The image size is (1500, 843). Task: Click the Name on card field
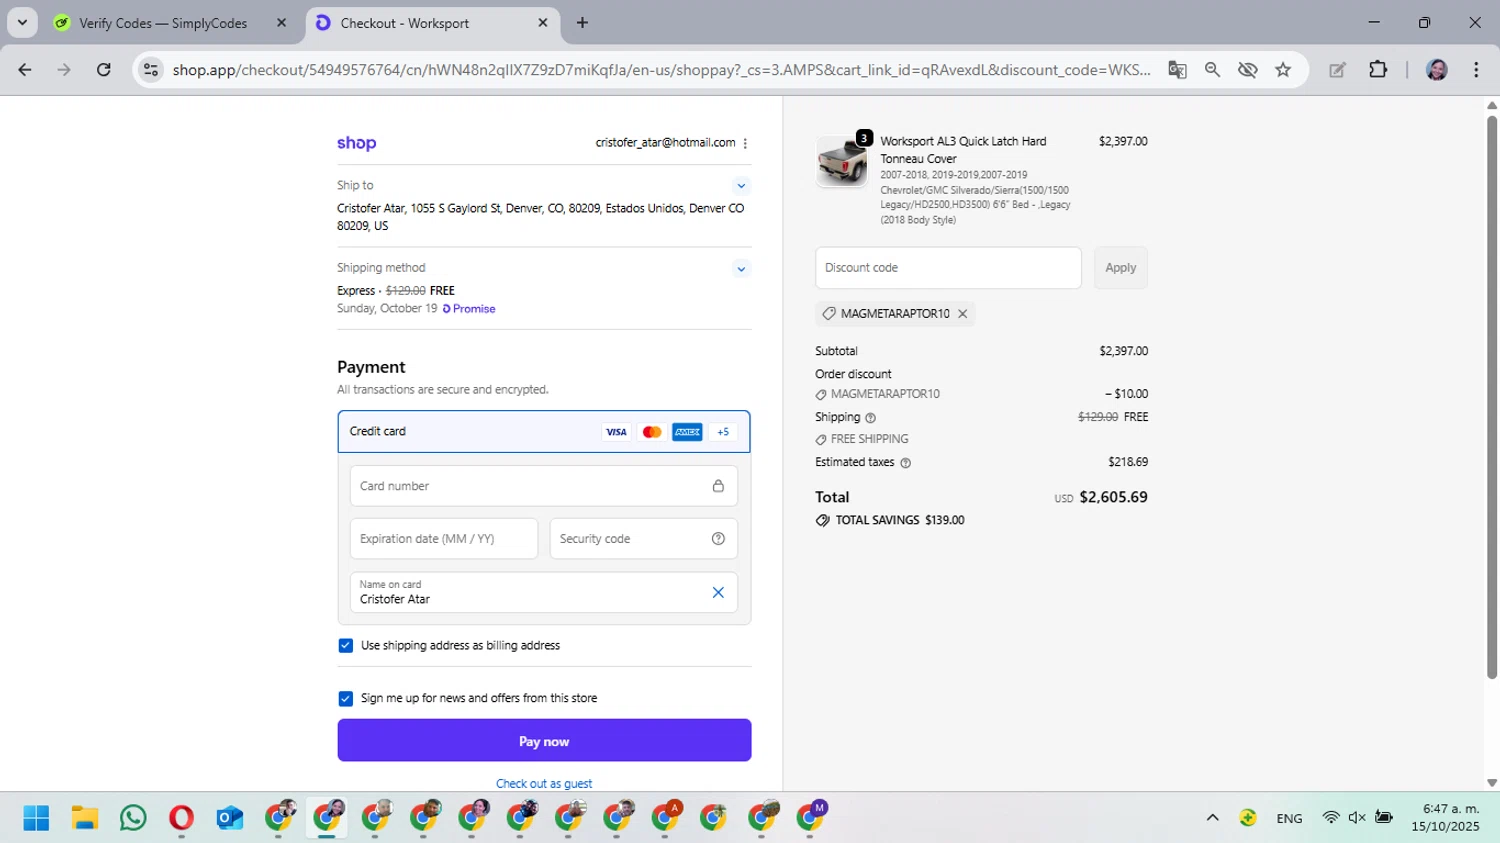(544, 593)
